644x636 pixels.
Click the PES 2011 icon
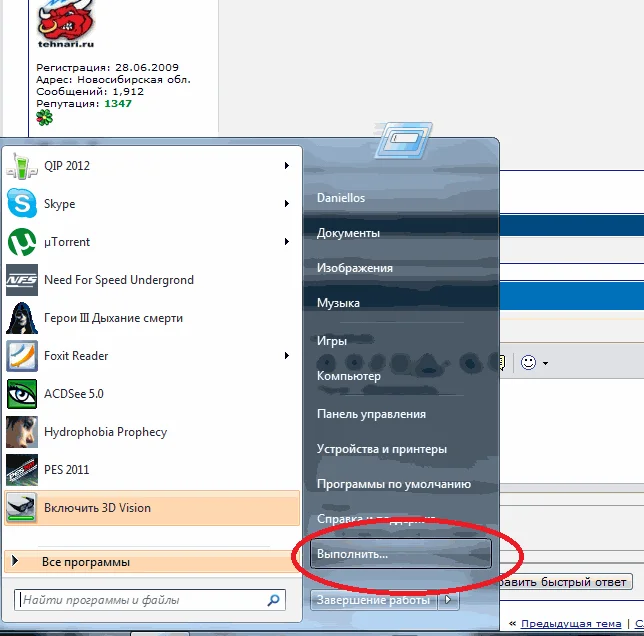pyautogui.click(x=22, y=470)
